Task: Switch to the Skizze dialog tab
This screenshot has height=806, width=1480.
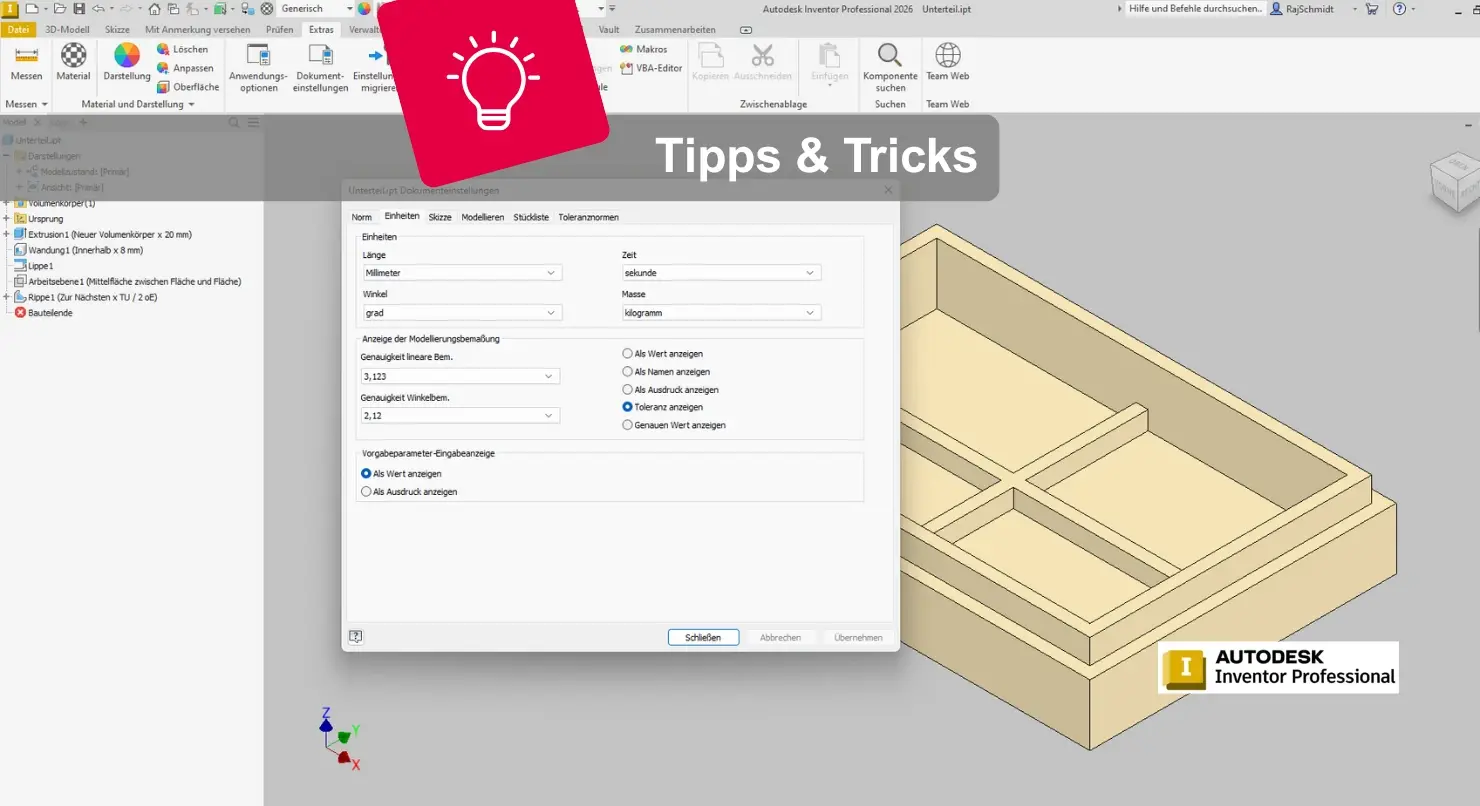Action: tap(440, 217)
